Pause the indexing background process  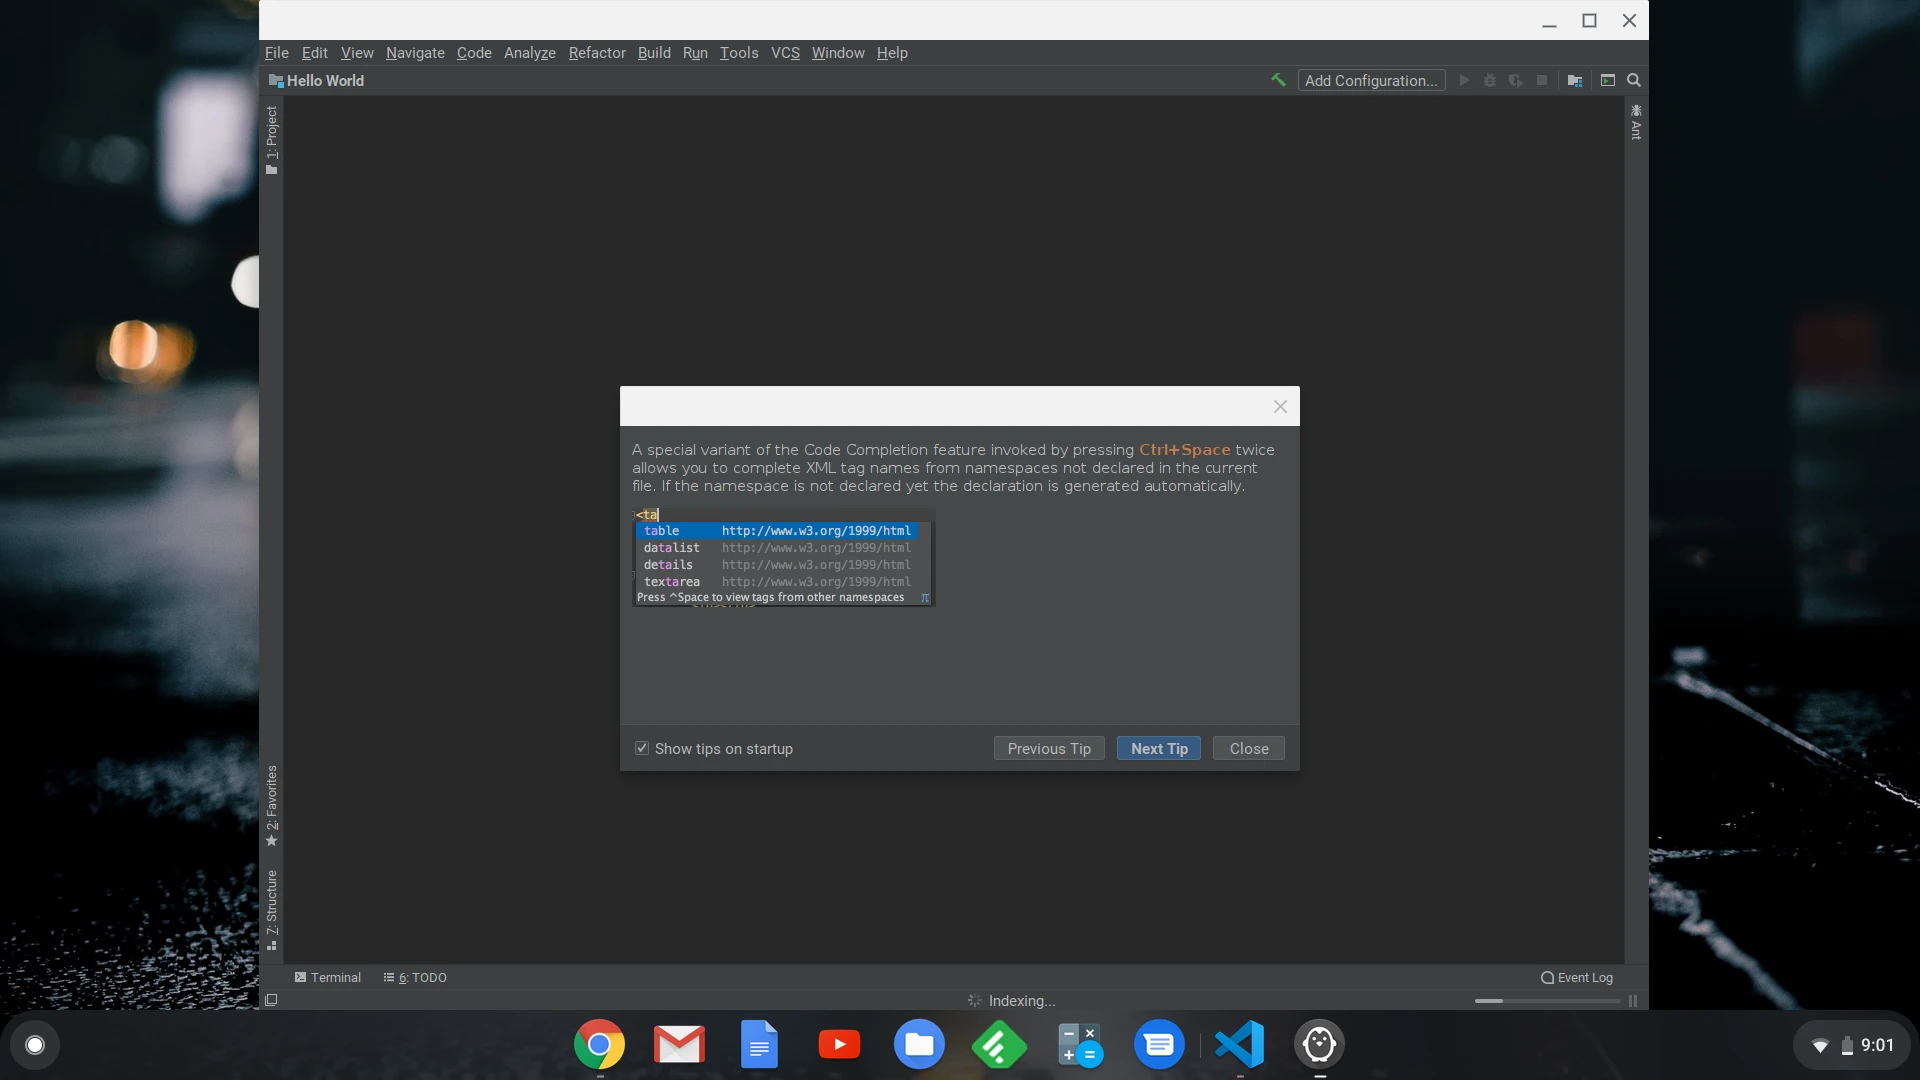(x=1633, y=1001)
